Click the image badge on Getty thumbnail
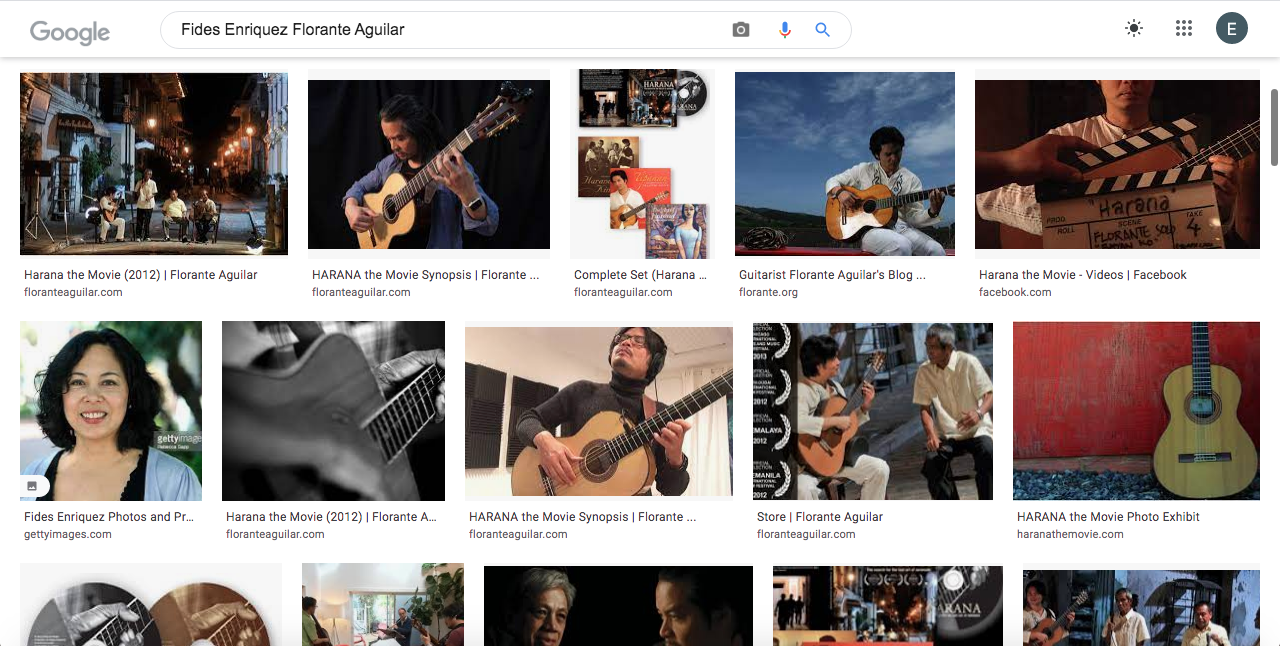Screen dimensions: 1280x646 tap(32, 486)
